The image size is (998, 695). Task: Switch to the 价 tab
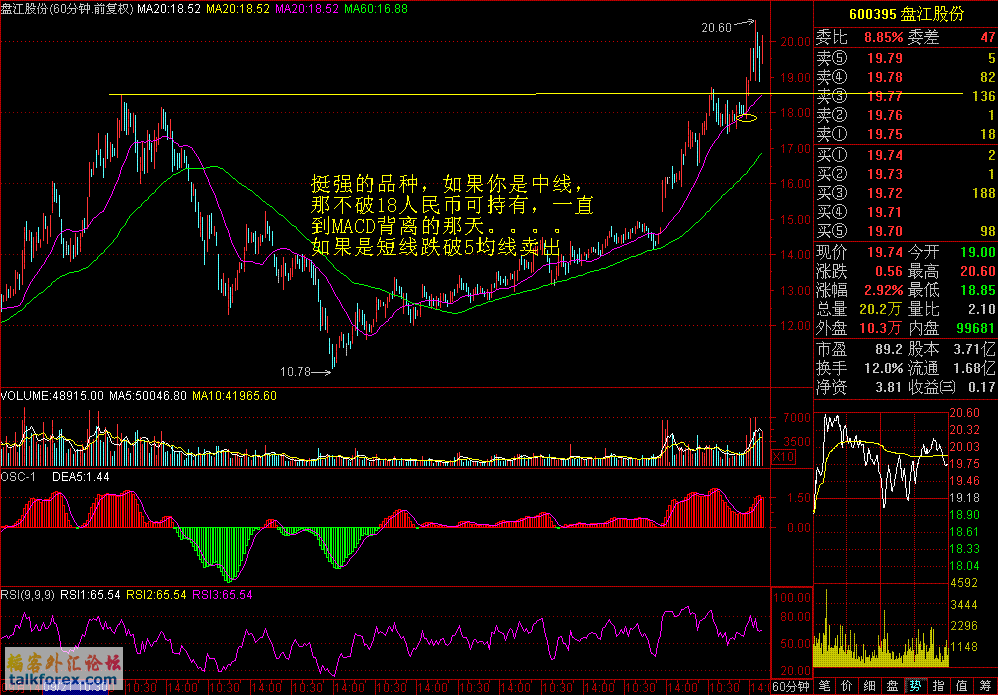[x=847, y=686]
